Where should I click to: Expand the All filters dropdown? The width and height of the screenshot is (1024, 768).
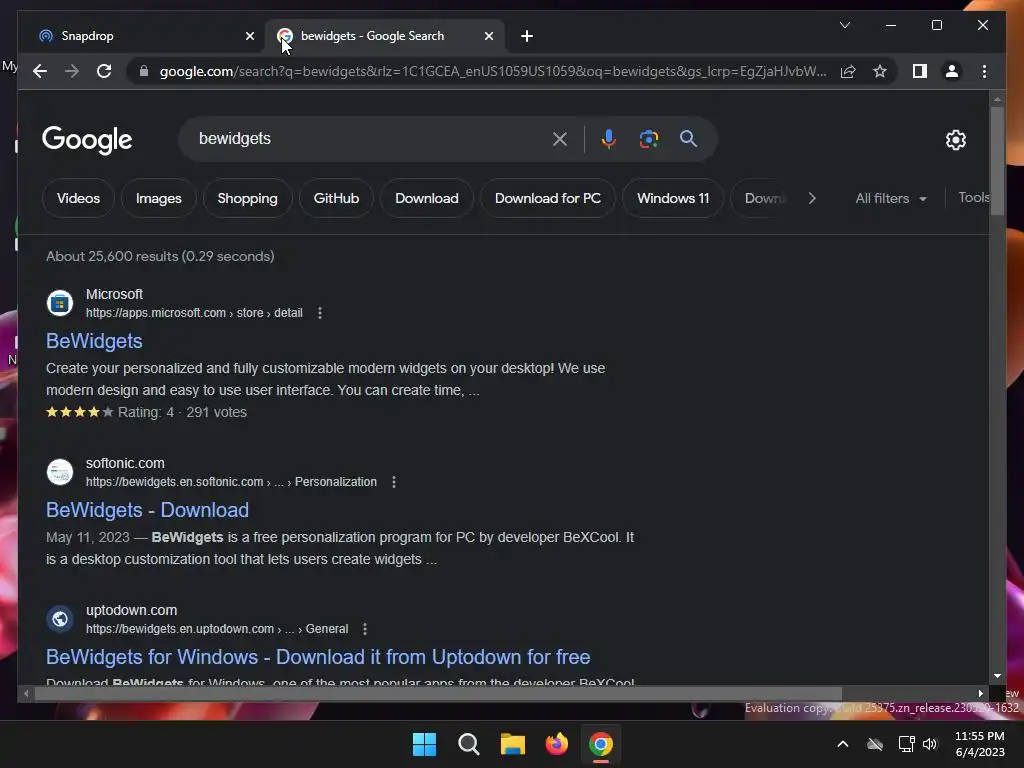pos(891,198)
